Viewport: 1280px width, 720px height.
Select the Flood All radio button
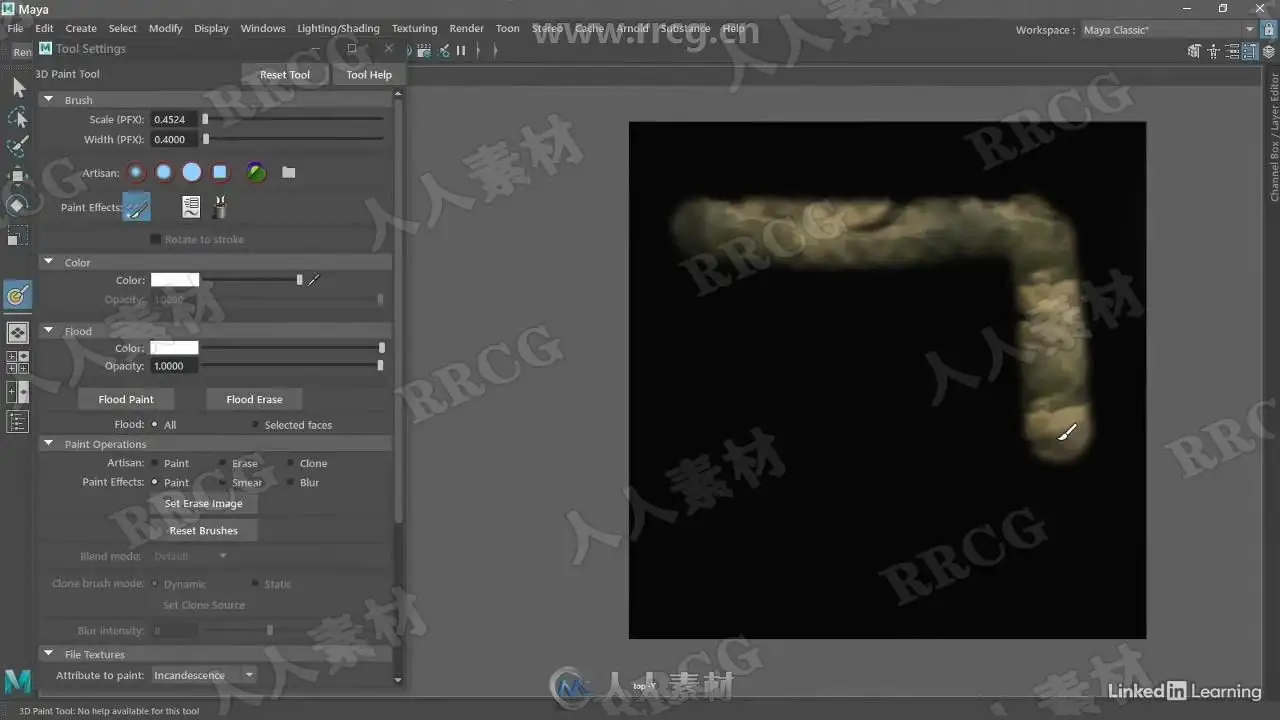coord(154,424)
